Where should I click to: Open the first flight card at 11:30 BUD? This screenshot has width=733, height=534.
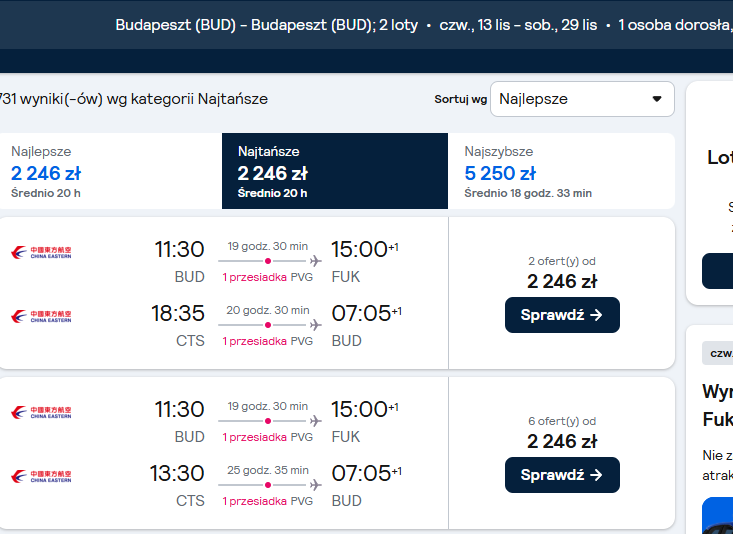(x=337, y=293)
